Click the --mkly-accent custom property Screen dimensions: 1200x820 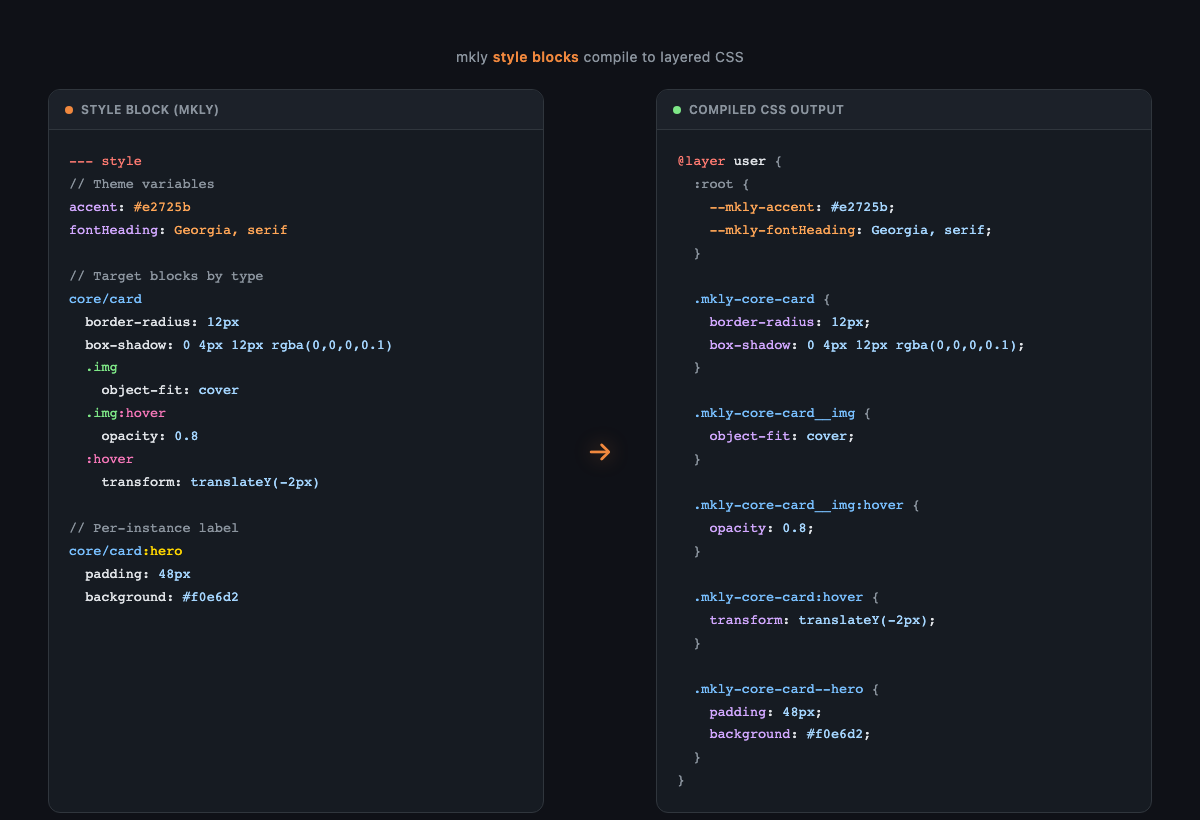pos(760,206)
